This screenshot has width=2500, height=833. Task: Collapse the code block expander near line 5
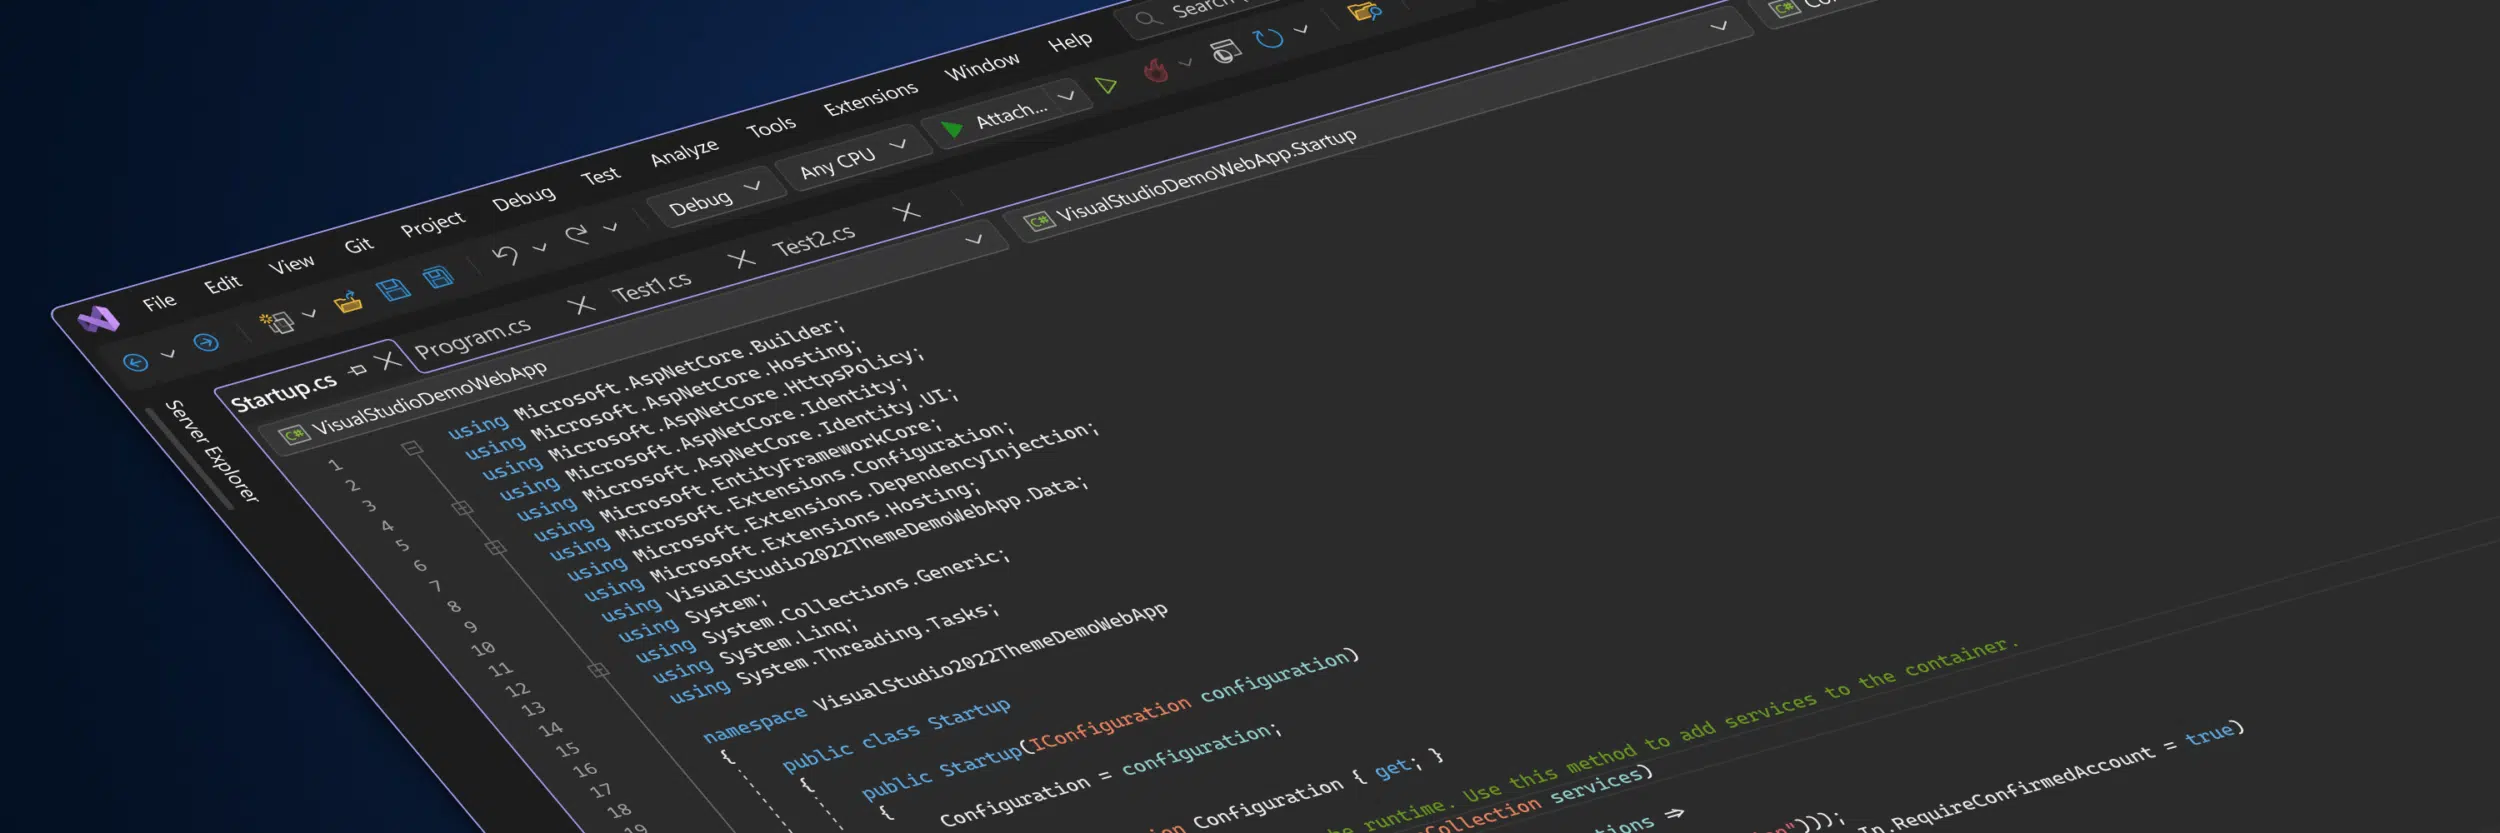[496, 548]
